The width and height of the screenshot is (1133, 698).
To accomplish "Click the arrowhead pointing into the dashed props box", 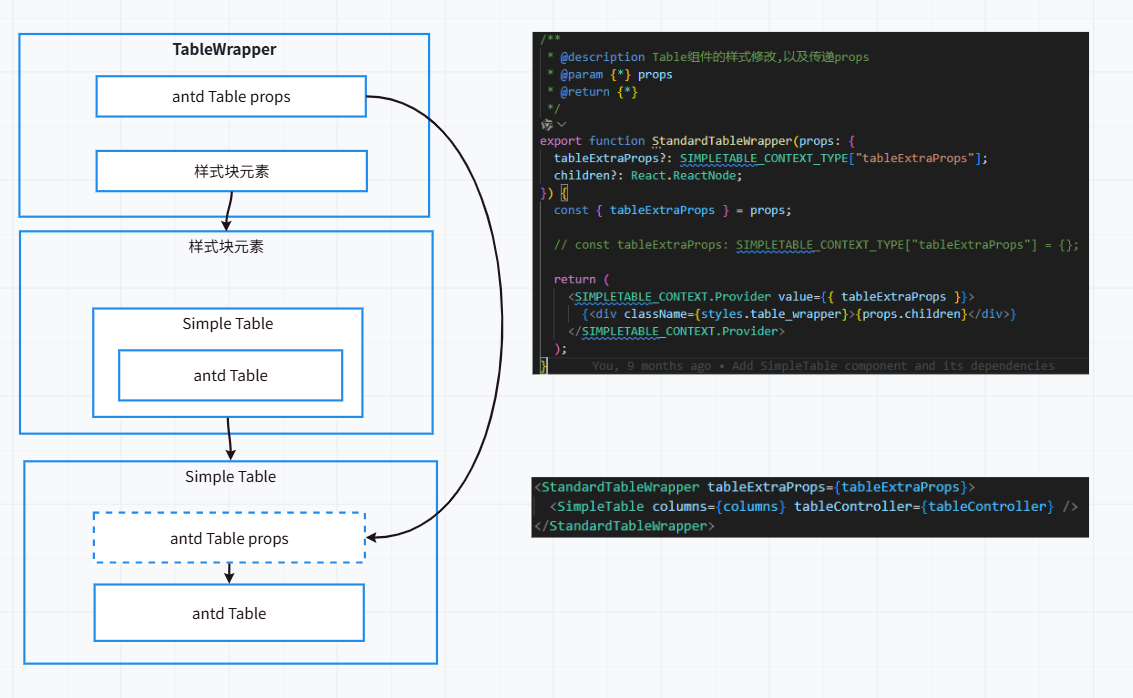I will [x=371, y=538].
